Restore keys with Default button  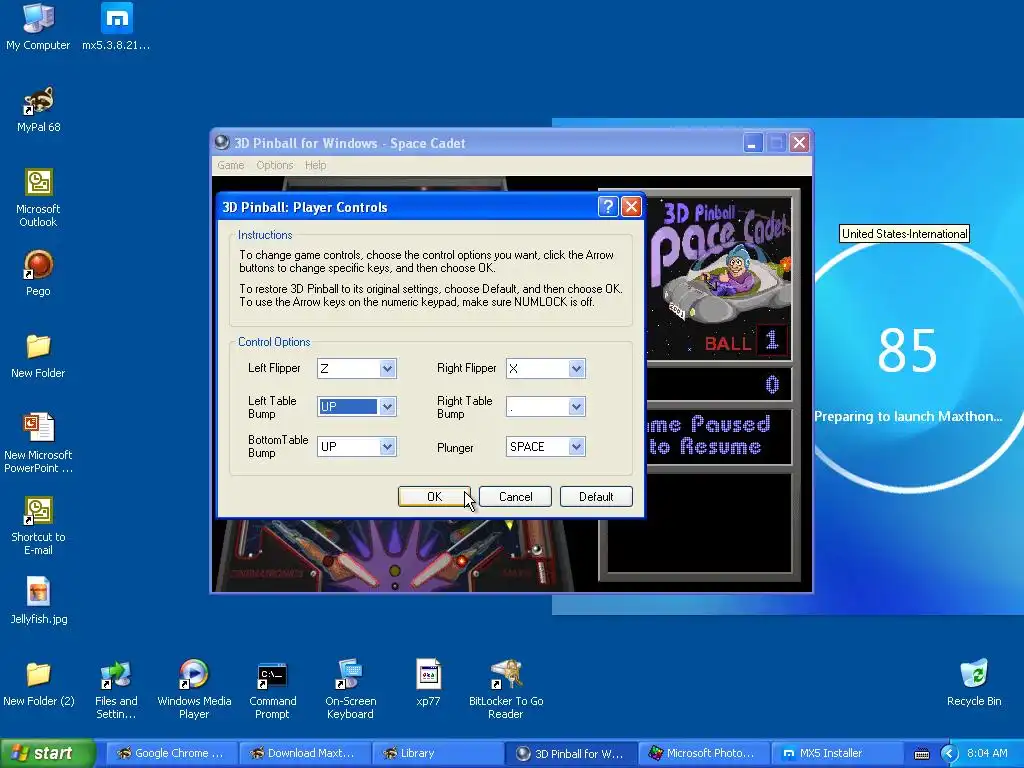pyautogui.click(x=596, y=496)
